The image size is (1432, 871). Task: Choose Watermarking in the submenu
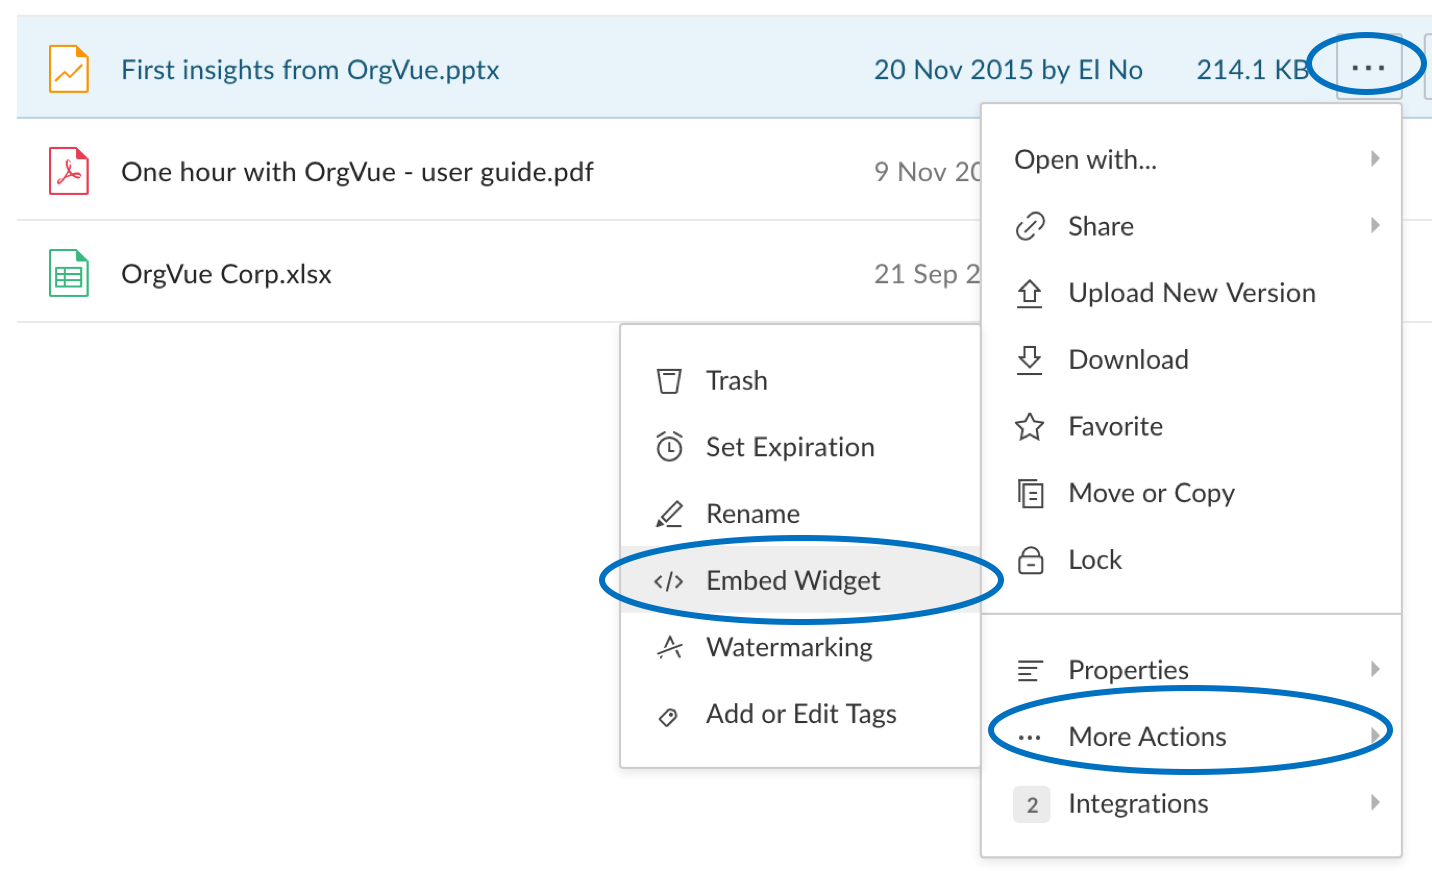789,648
